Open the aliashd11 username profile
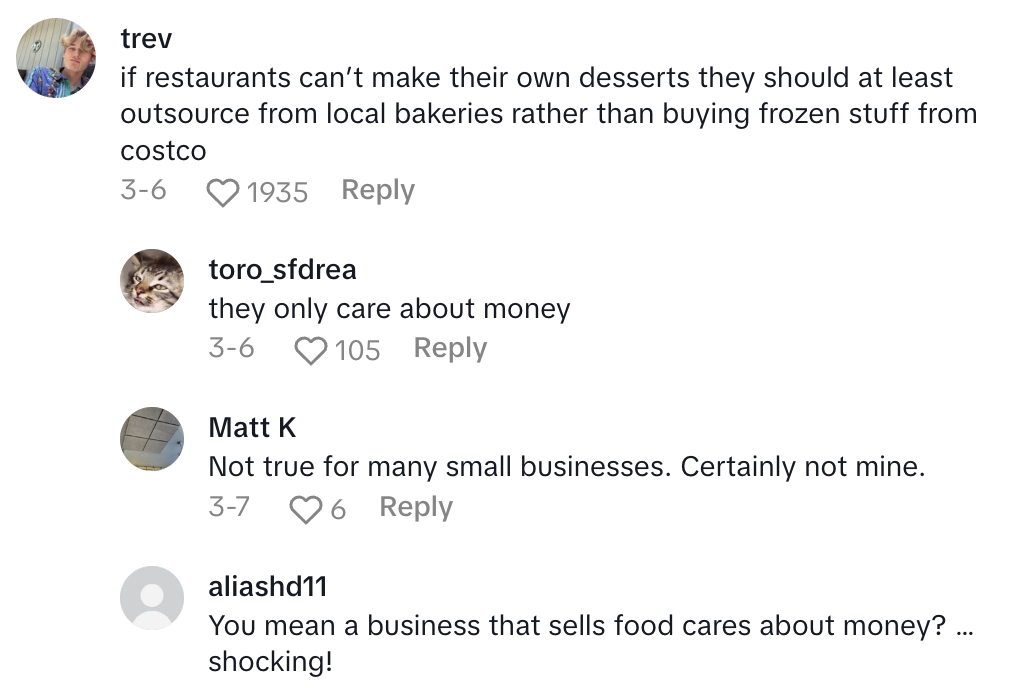 point(267,587)
